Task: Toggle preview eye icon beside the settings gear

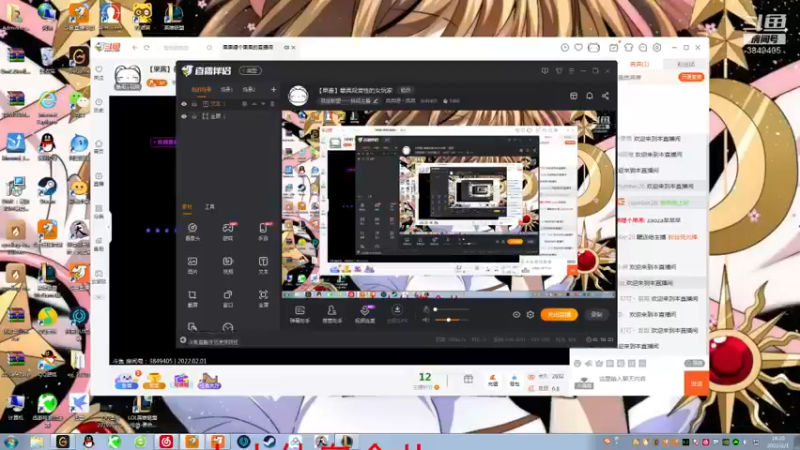Action: point(516,315)
